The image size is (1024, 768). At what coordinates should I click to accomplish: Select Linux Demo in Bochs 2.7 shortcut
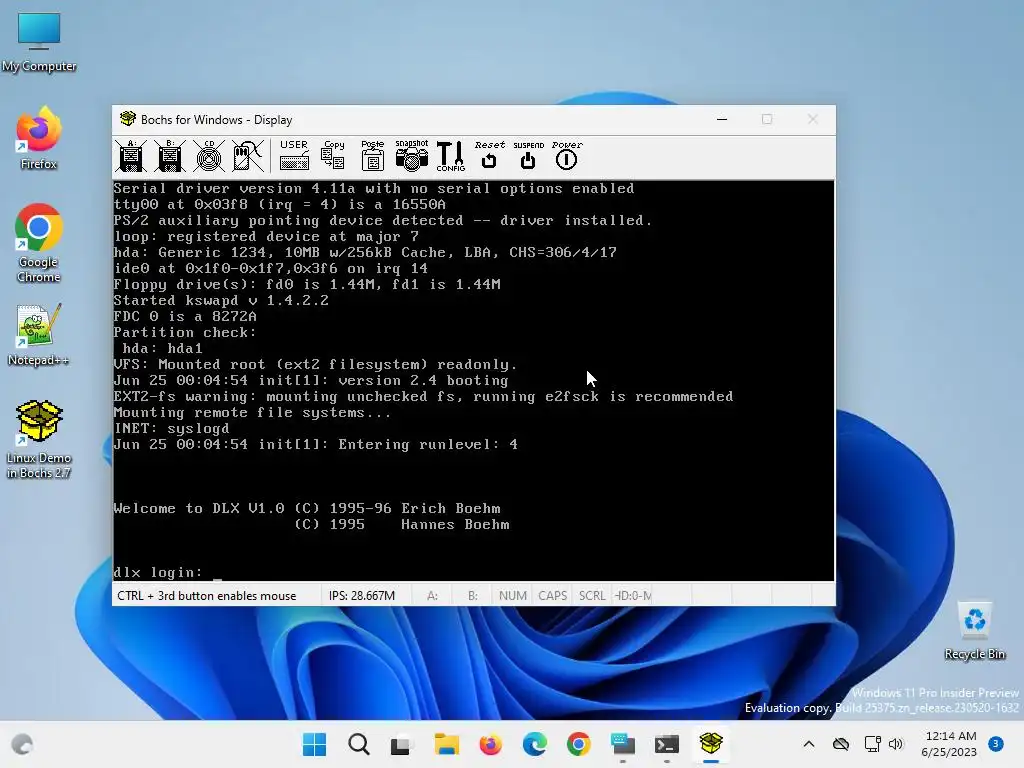(39, 440)
